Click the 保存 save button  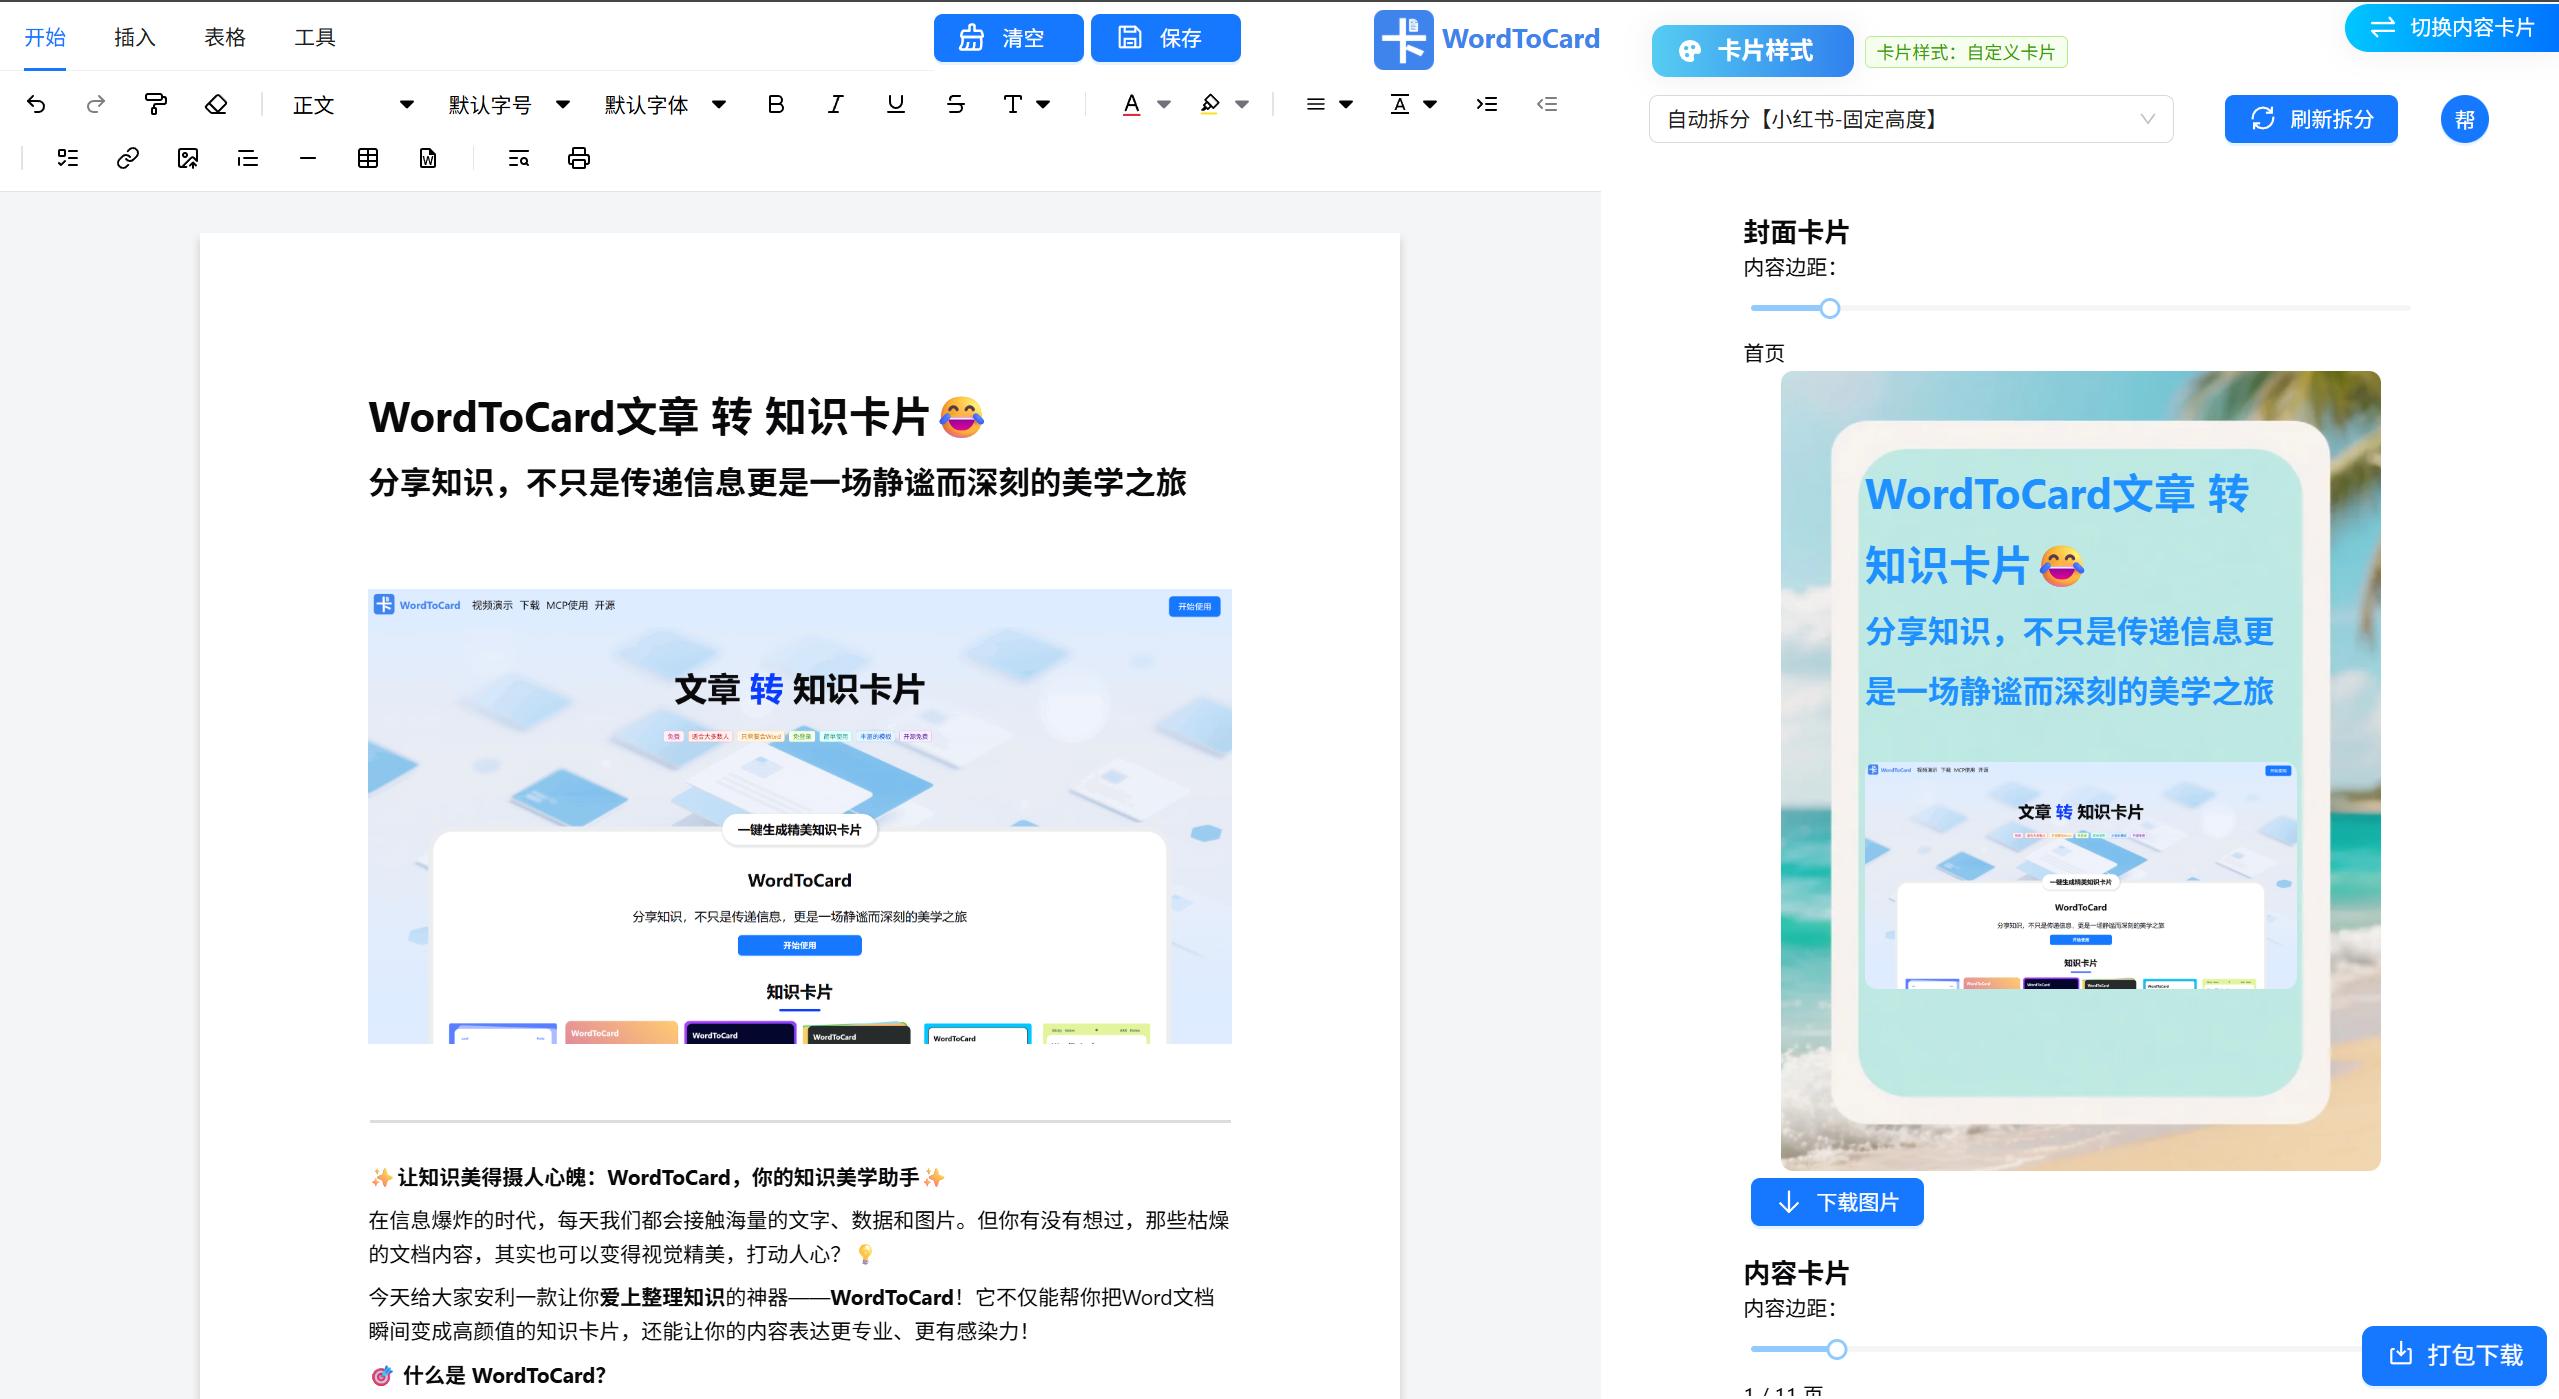pos(1166,38)
